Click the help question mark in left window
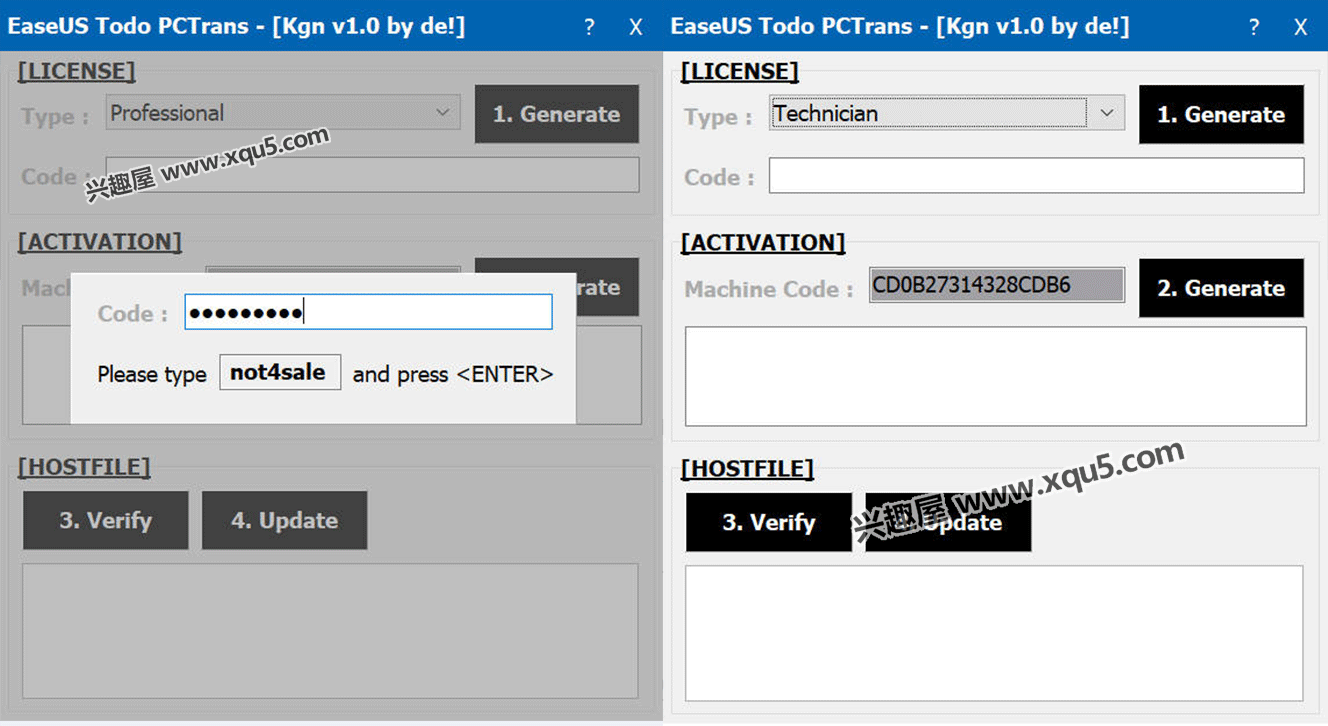This screenshot has height=726, width=1328. coord(589,27)
